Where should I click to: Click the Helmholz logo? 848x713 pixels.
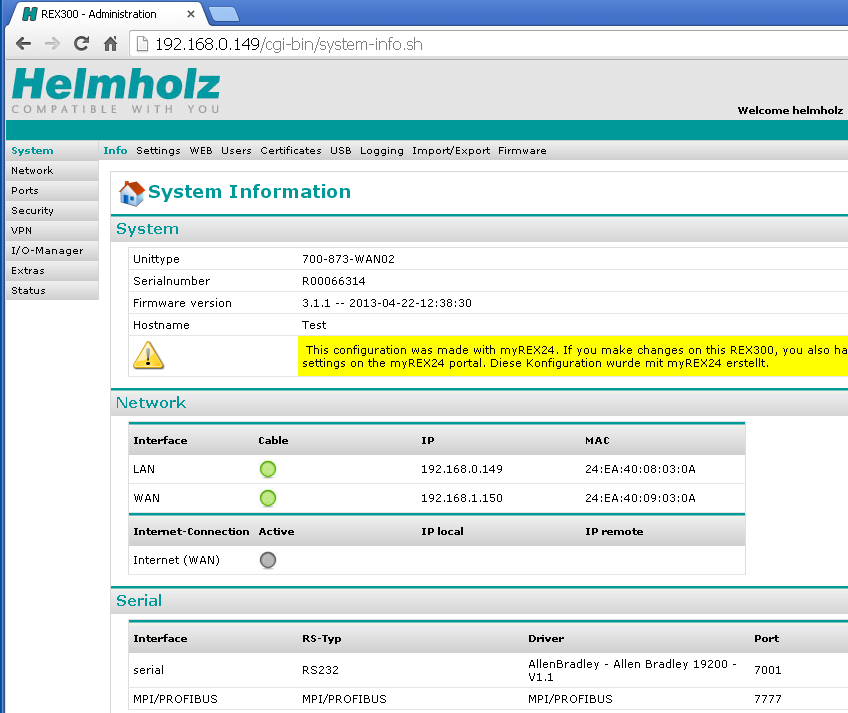click(x=116, y=91)
